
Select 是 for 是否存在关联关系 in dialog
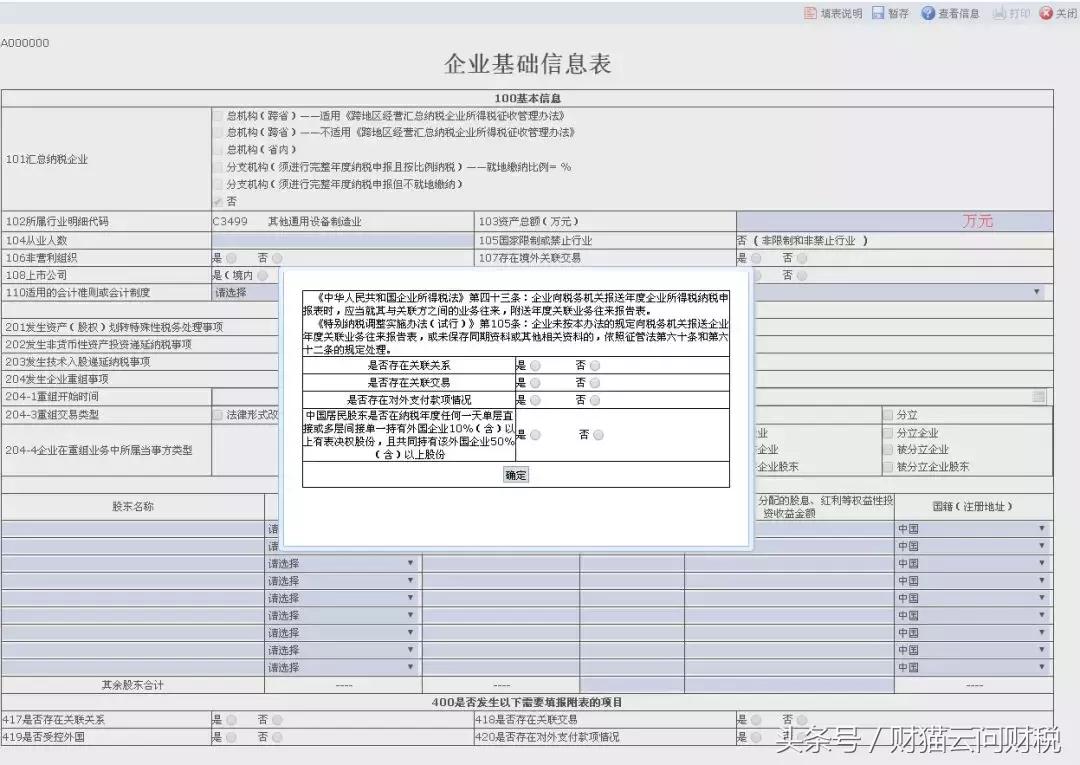click(534, 366)
